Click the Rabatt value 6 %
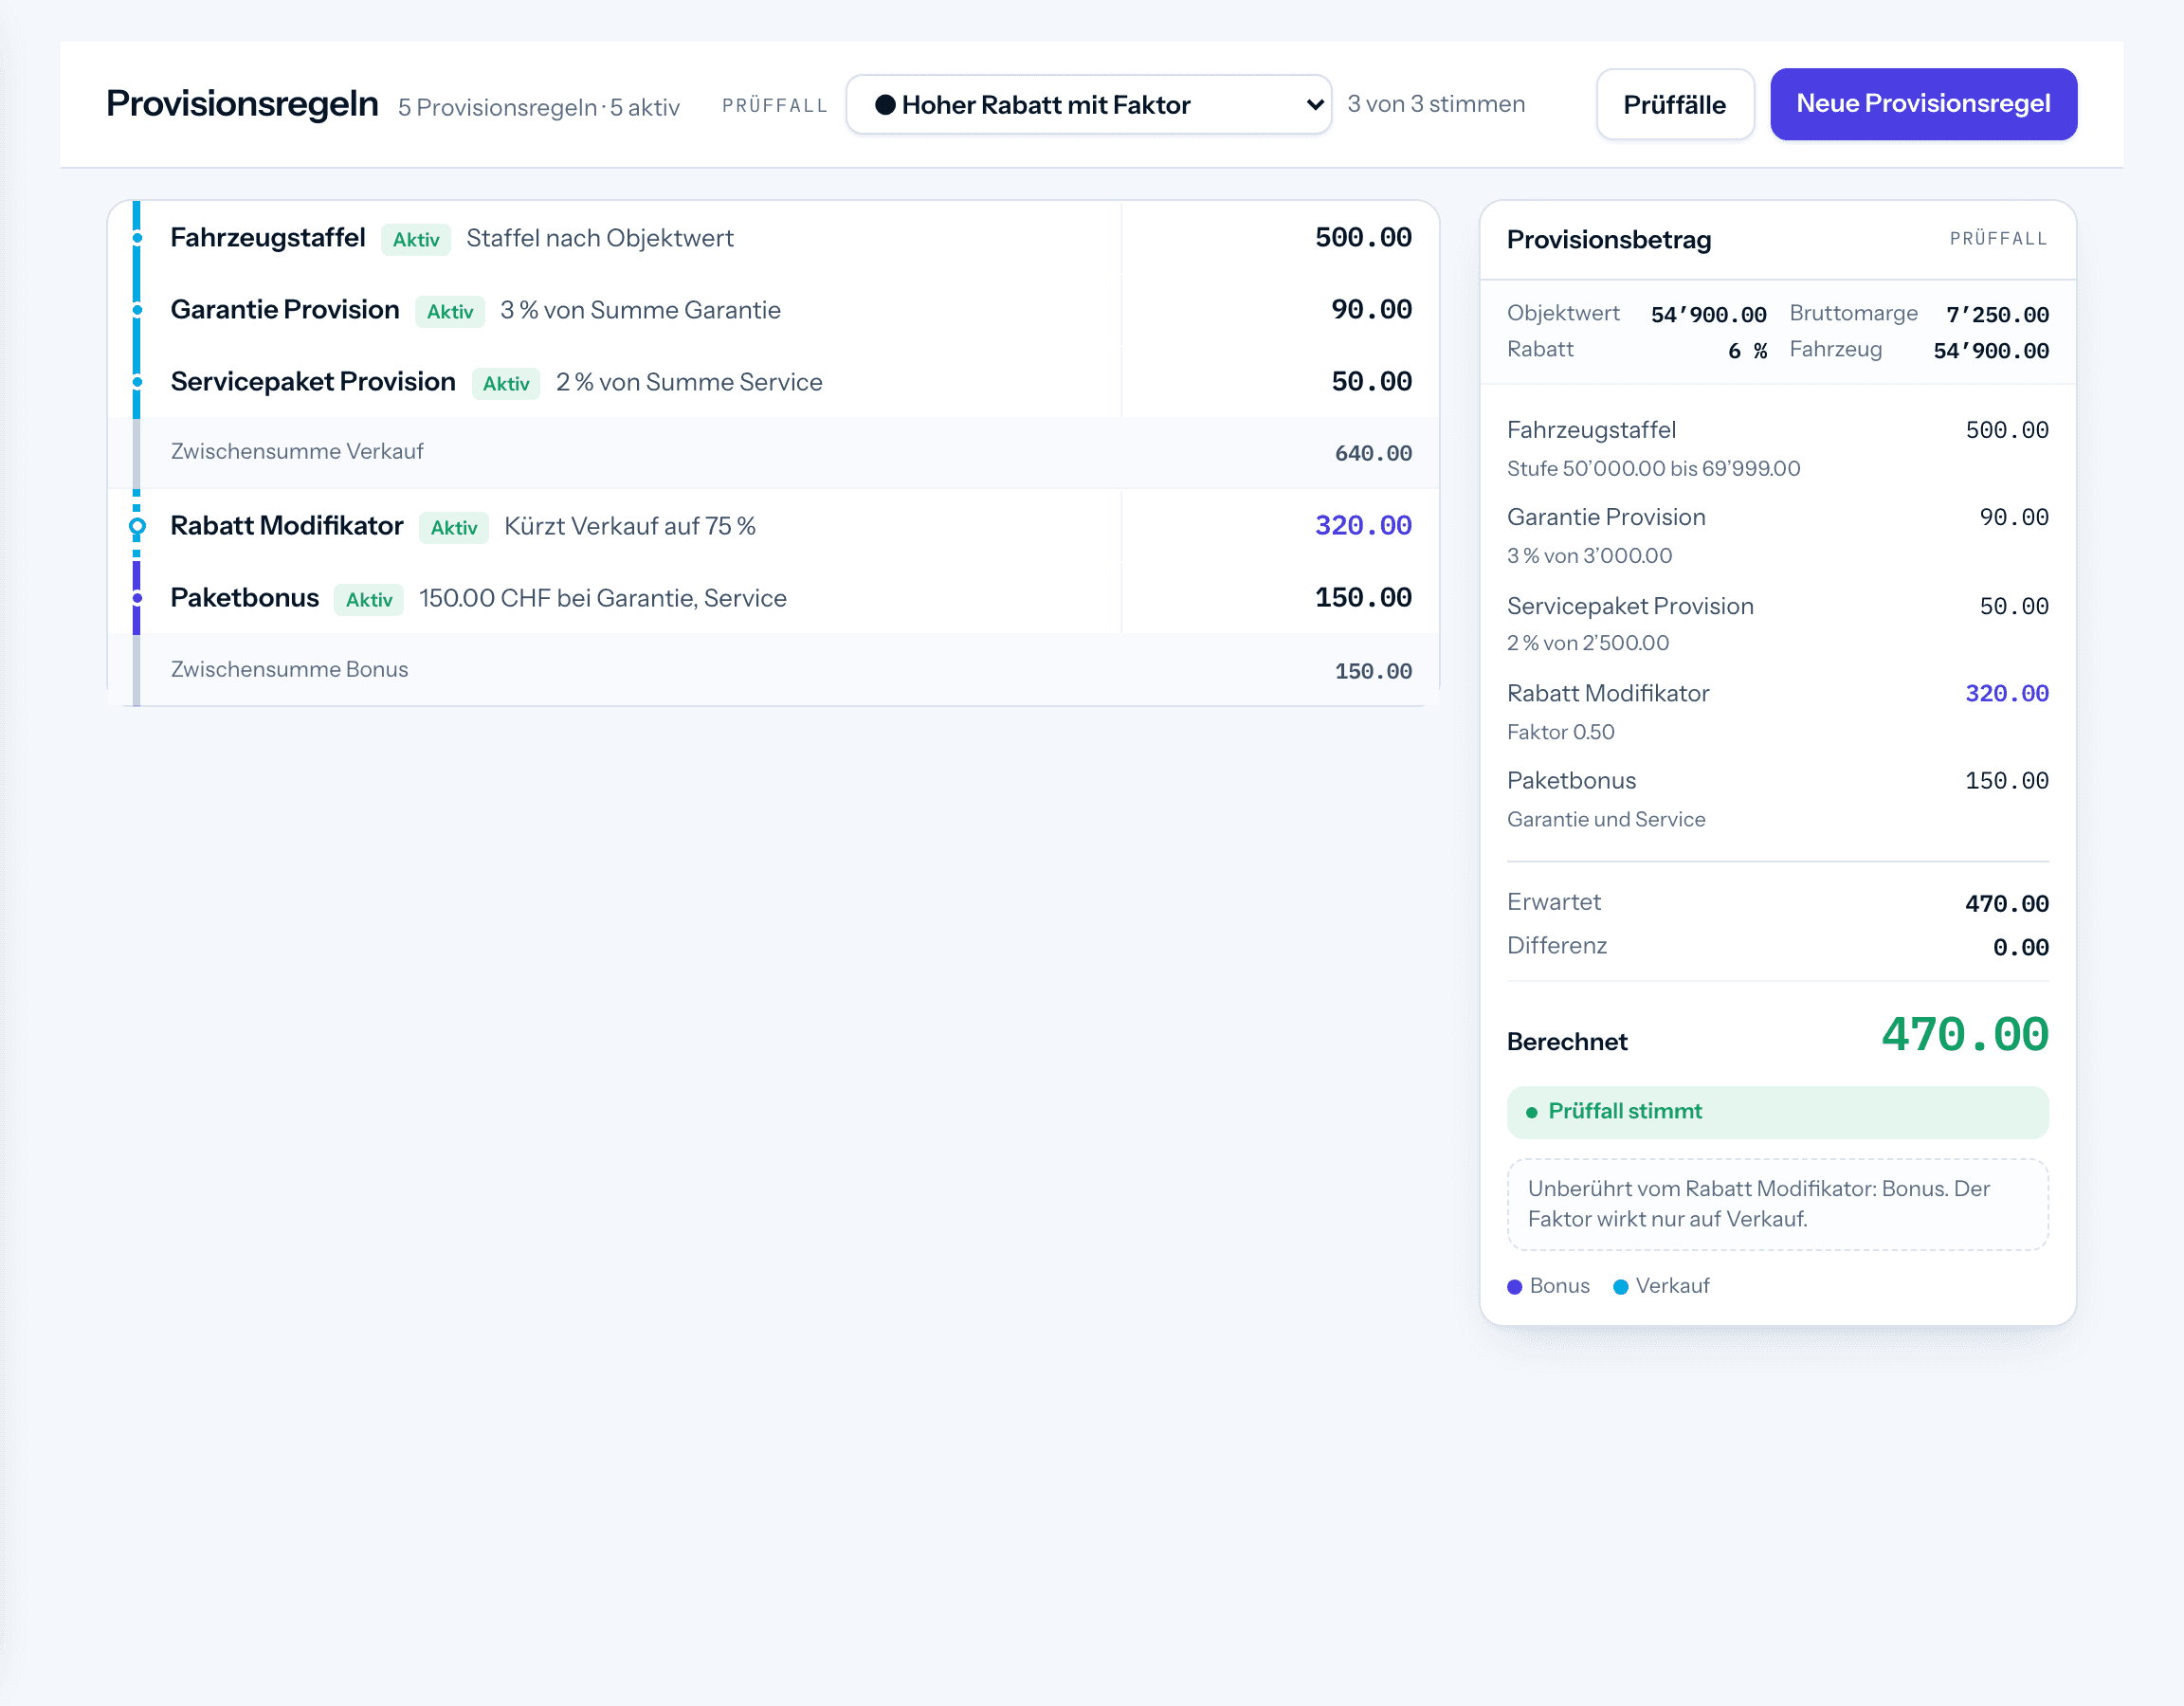 click(x=1747, y=351)
